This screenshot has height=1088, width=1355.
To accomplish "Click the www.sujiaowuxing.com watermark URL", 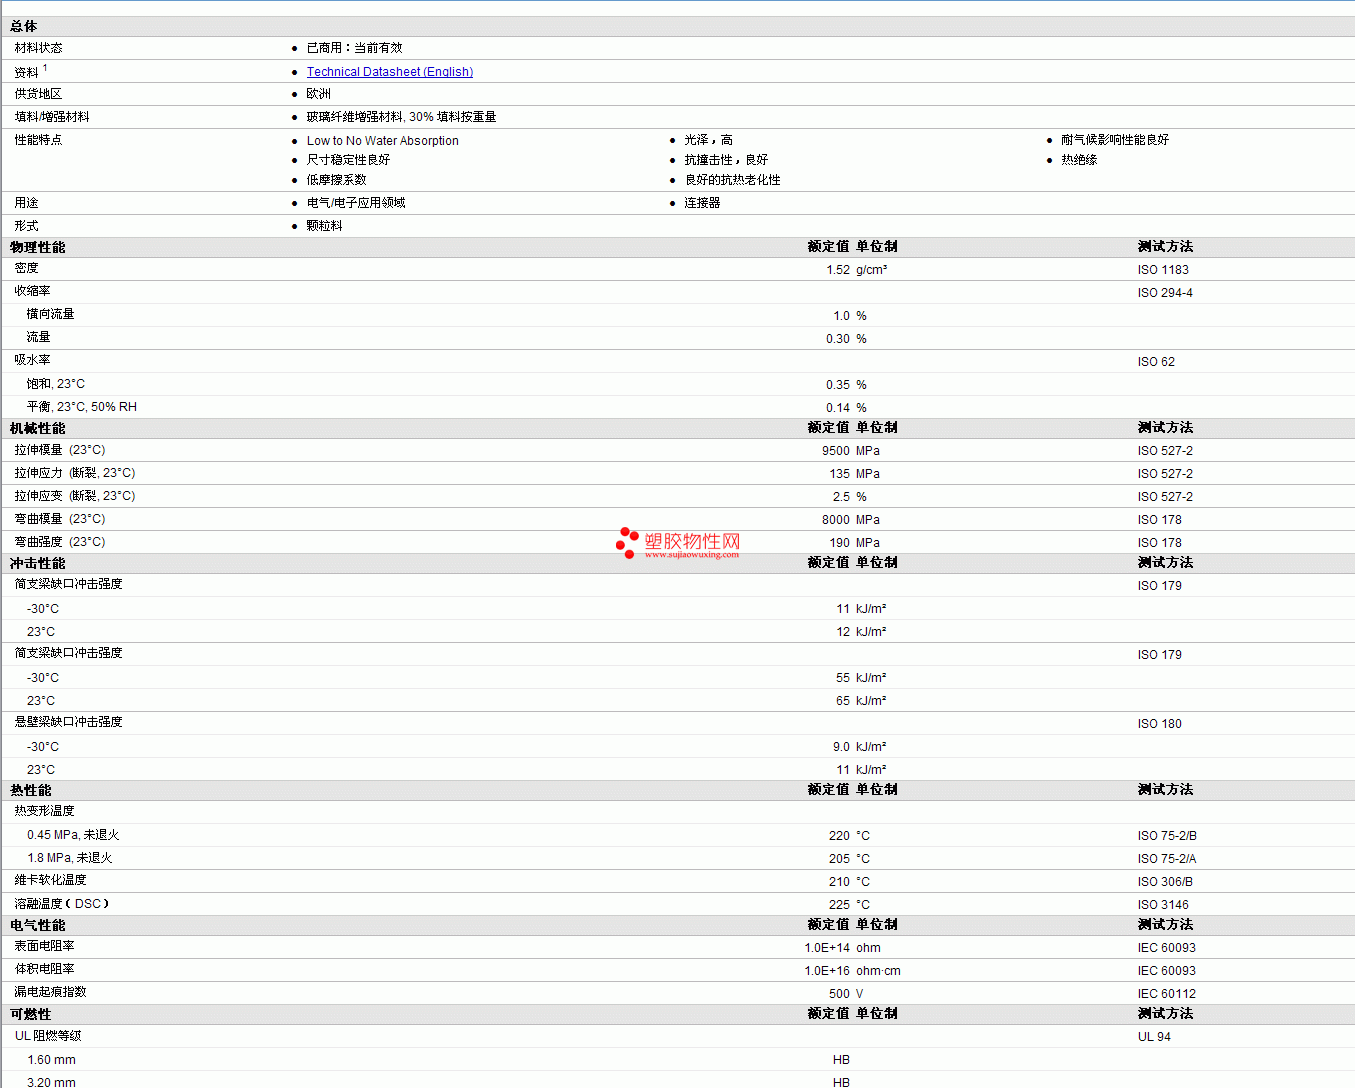I will tap(691, 555).
